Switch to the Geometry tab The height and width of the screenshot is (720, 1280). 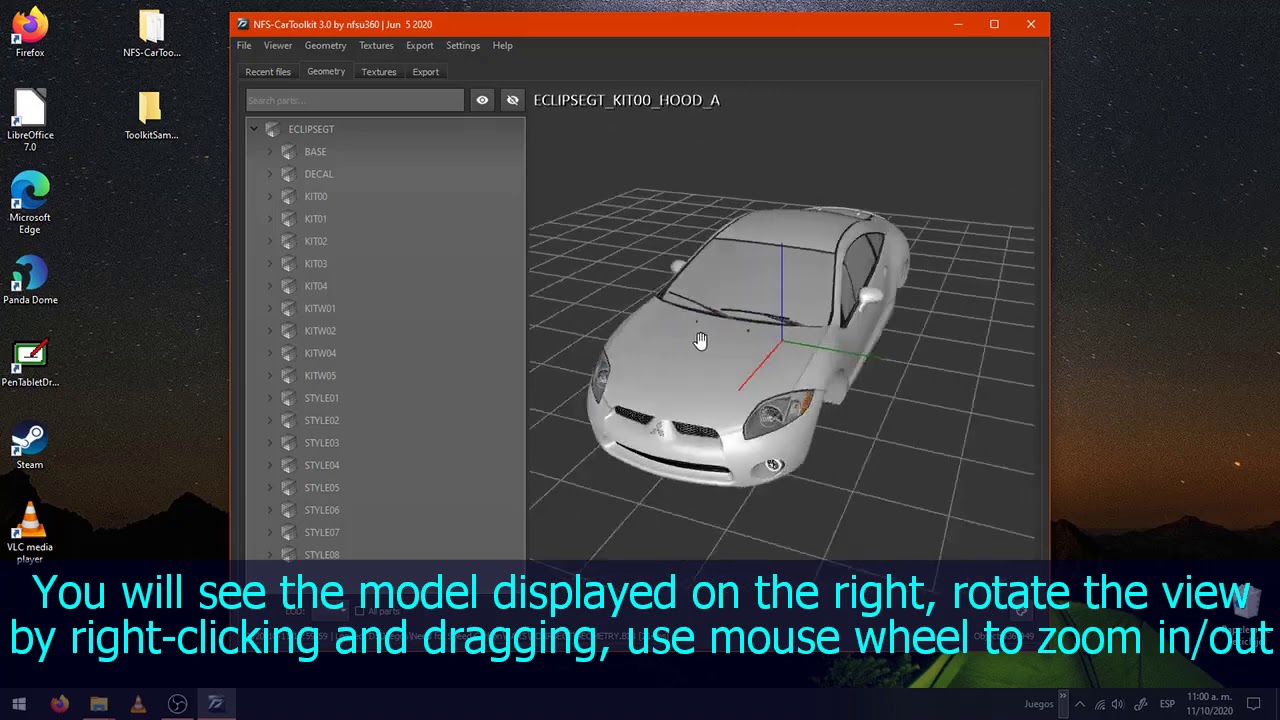coord(326,72)
